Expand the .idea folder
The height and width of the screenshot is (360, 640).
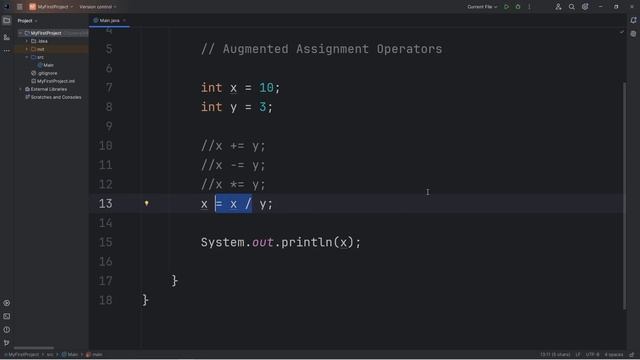click(27, 41)
